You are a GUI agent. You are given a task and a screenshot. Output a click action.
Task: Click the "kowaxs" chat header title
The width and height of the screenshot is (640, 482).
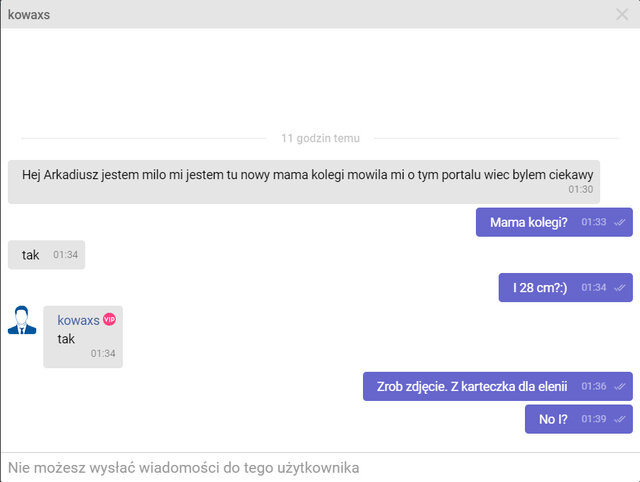[x=29, y=15]
